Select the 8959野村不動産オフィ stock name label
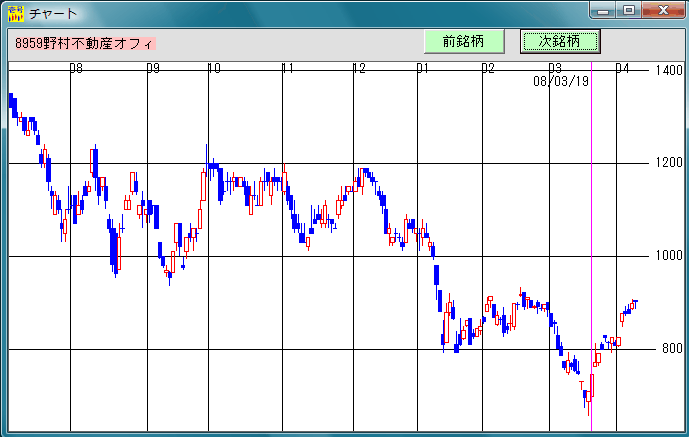Screen dimensions: 689x437 coord(85,43)
